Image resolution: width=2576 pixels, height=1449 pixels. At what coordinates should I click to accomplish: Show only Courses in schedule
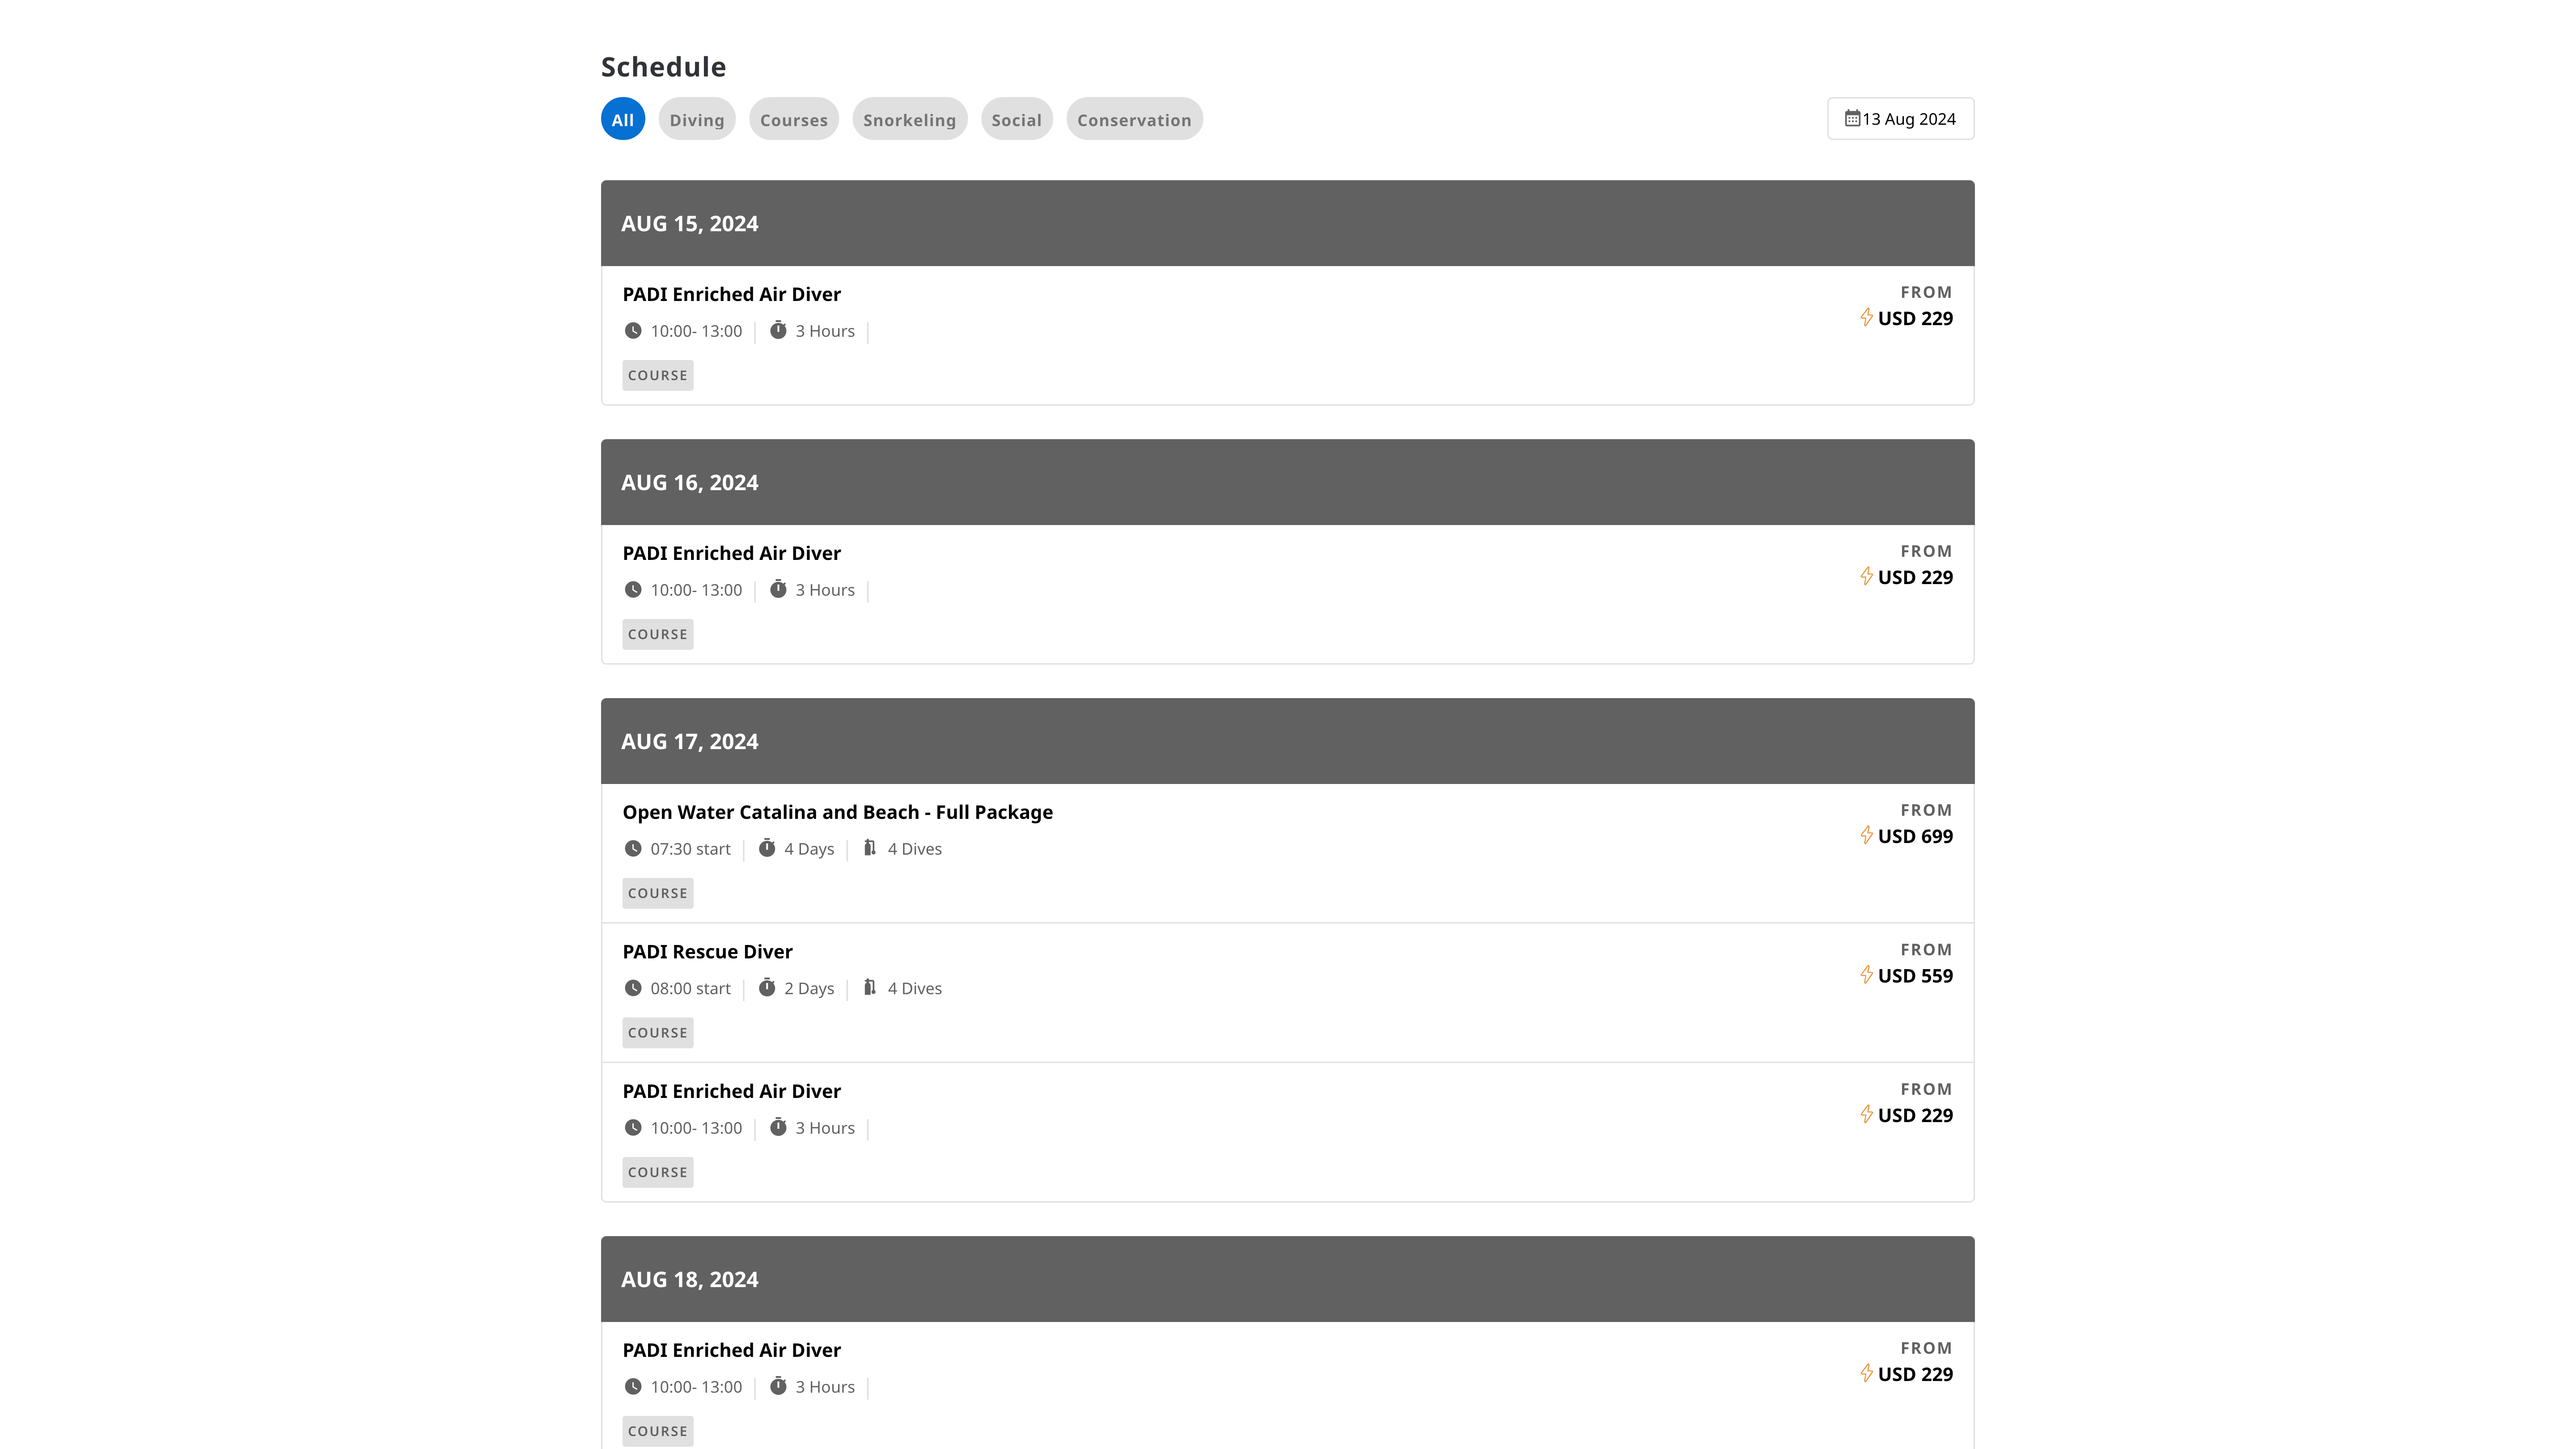tap(793, 120)
